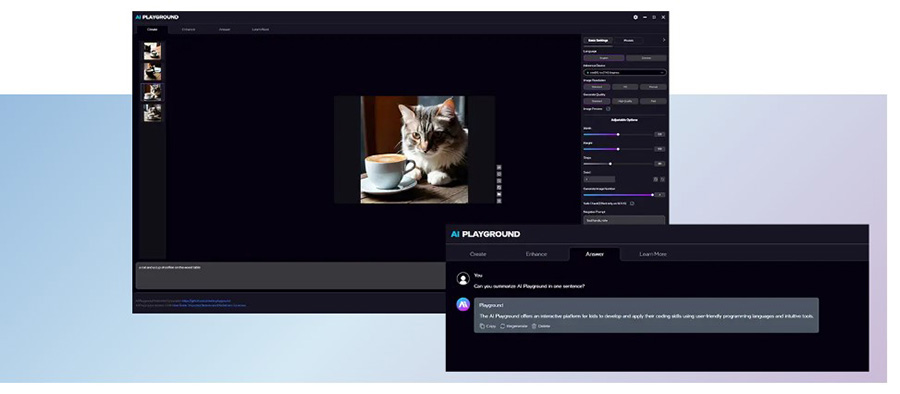Open the Enhance tab in front window
The image size is (900, 394).
coord(536,254)
